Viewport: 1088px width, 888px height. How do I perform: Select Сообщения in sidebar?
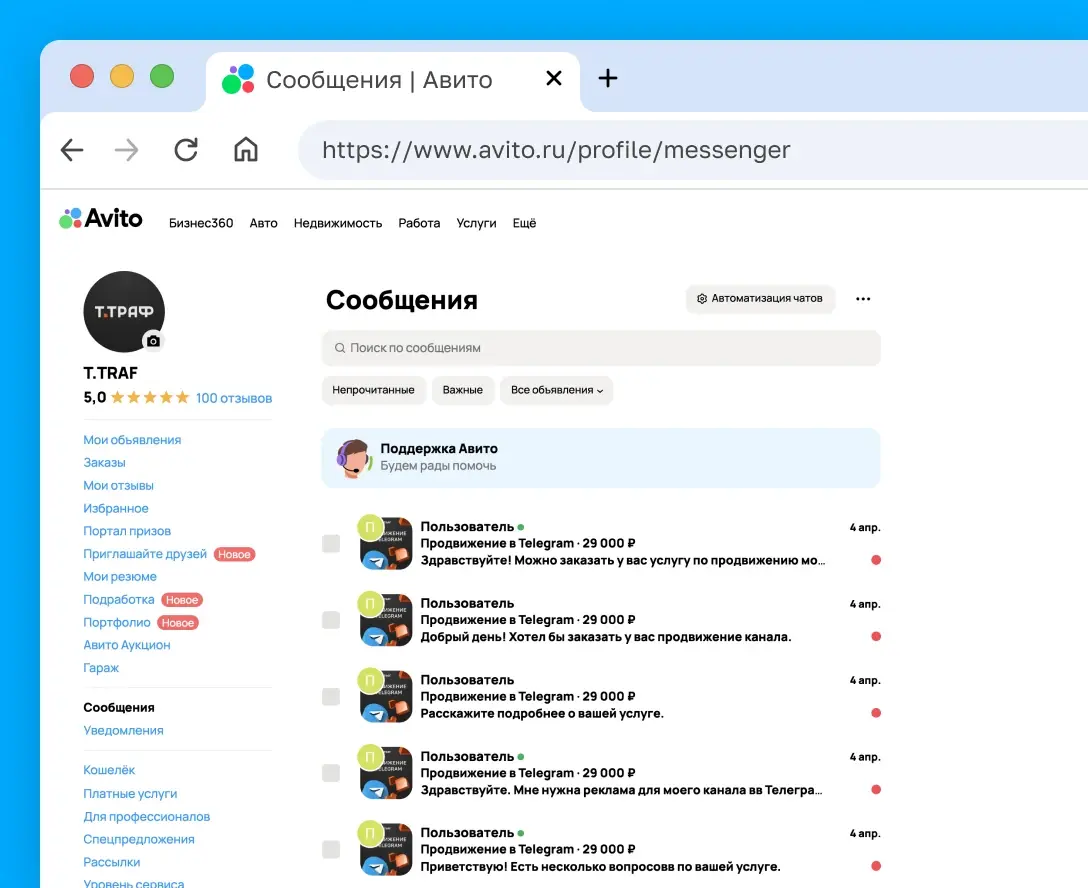119,708
